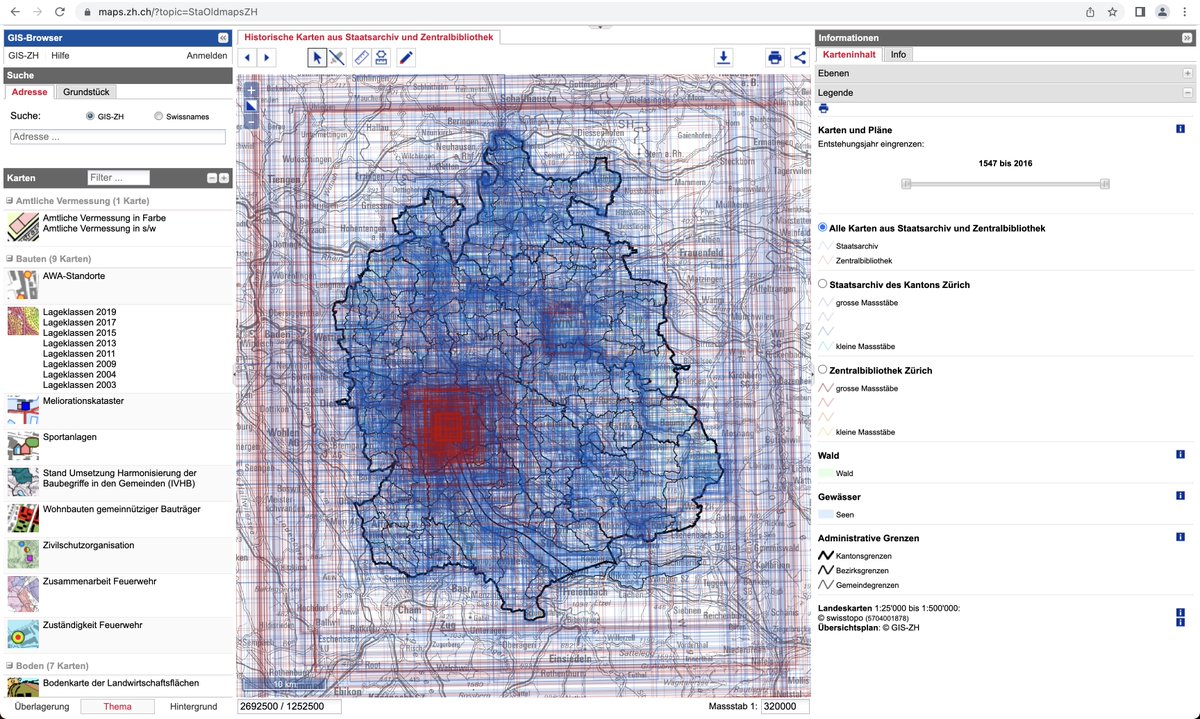This screenshot has width=1200, height=719.
Task: Select GIS-ZH search radio button
Action: click(x=91, y=116)
